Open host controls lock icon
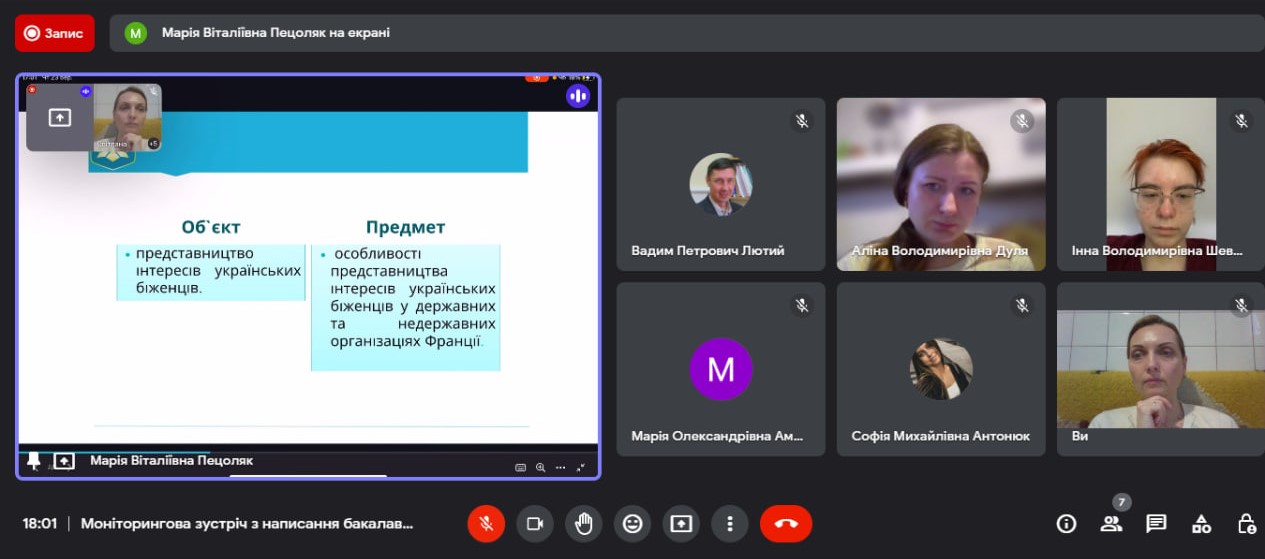 pos(1246,523)
